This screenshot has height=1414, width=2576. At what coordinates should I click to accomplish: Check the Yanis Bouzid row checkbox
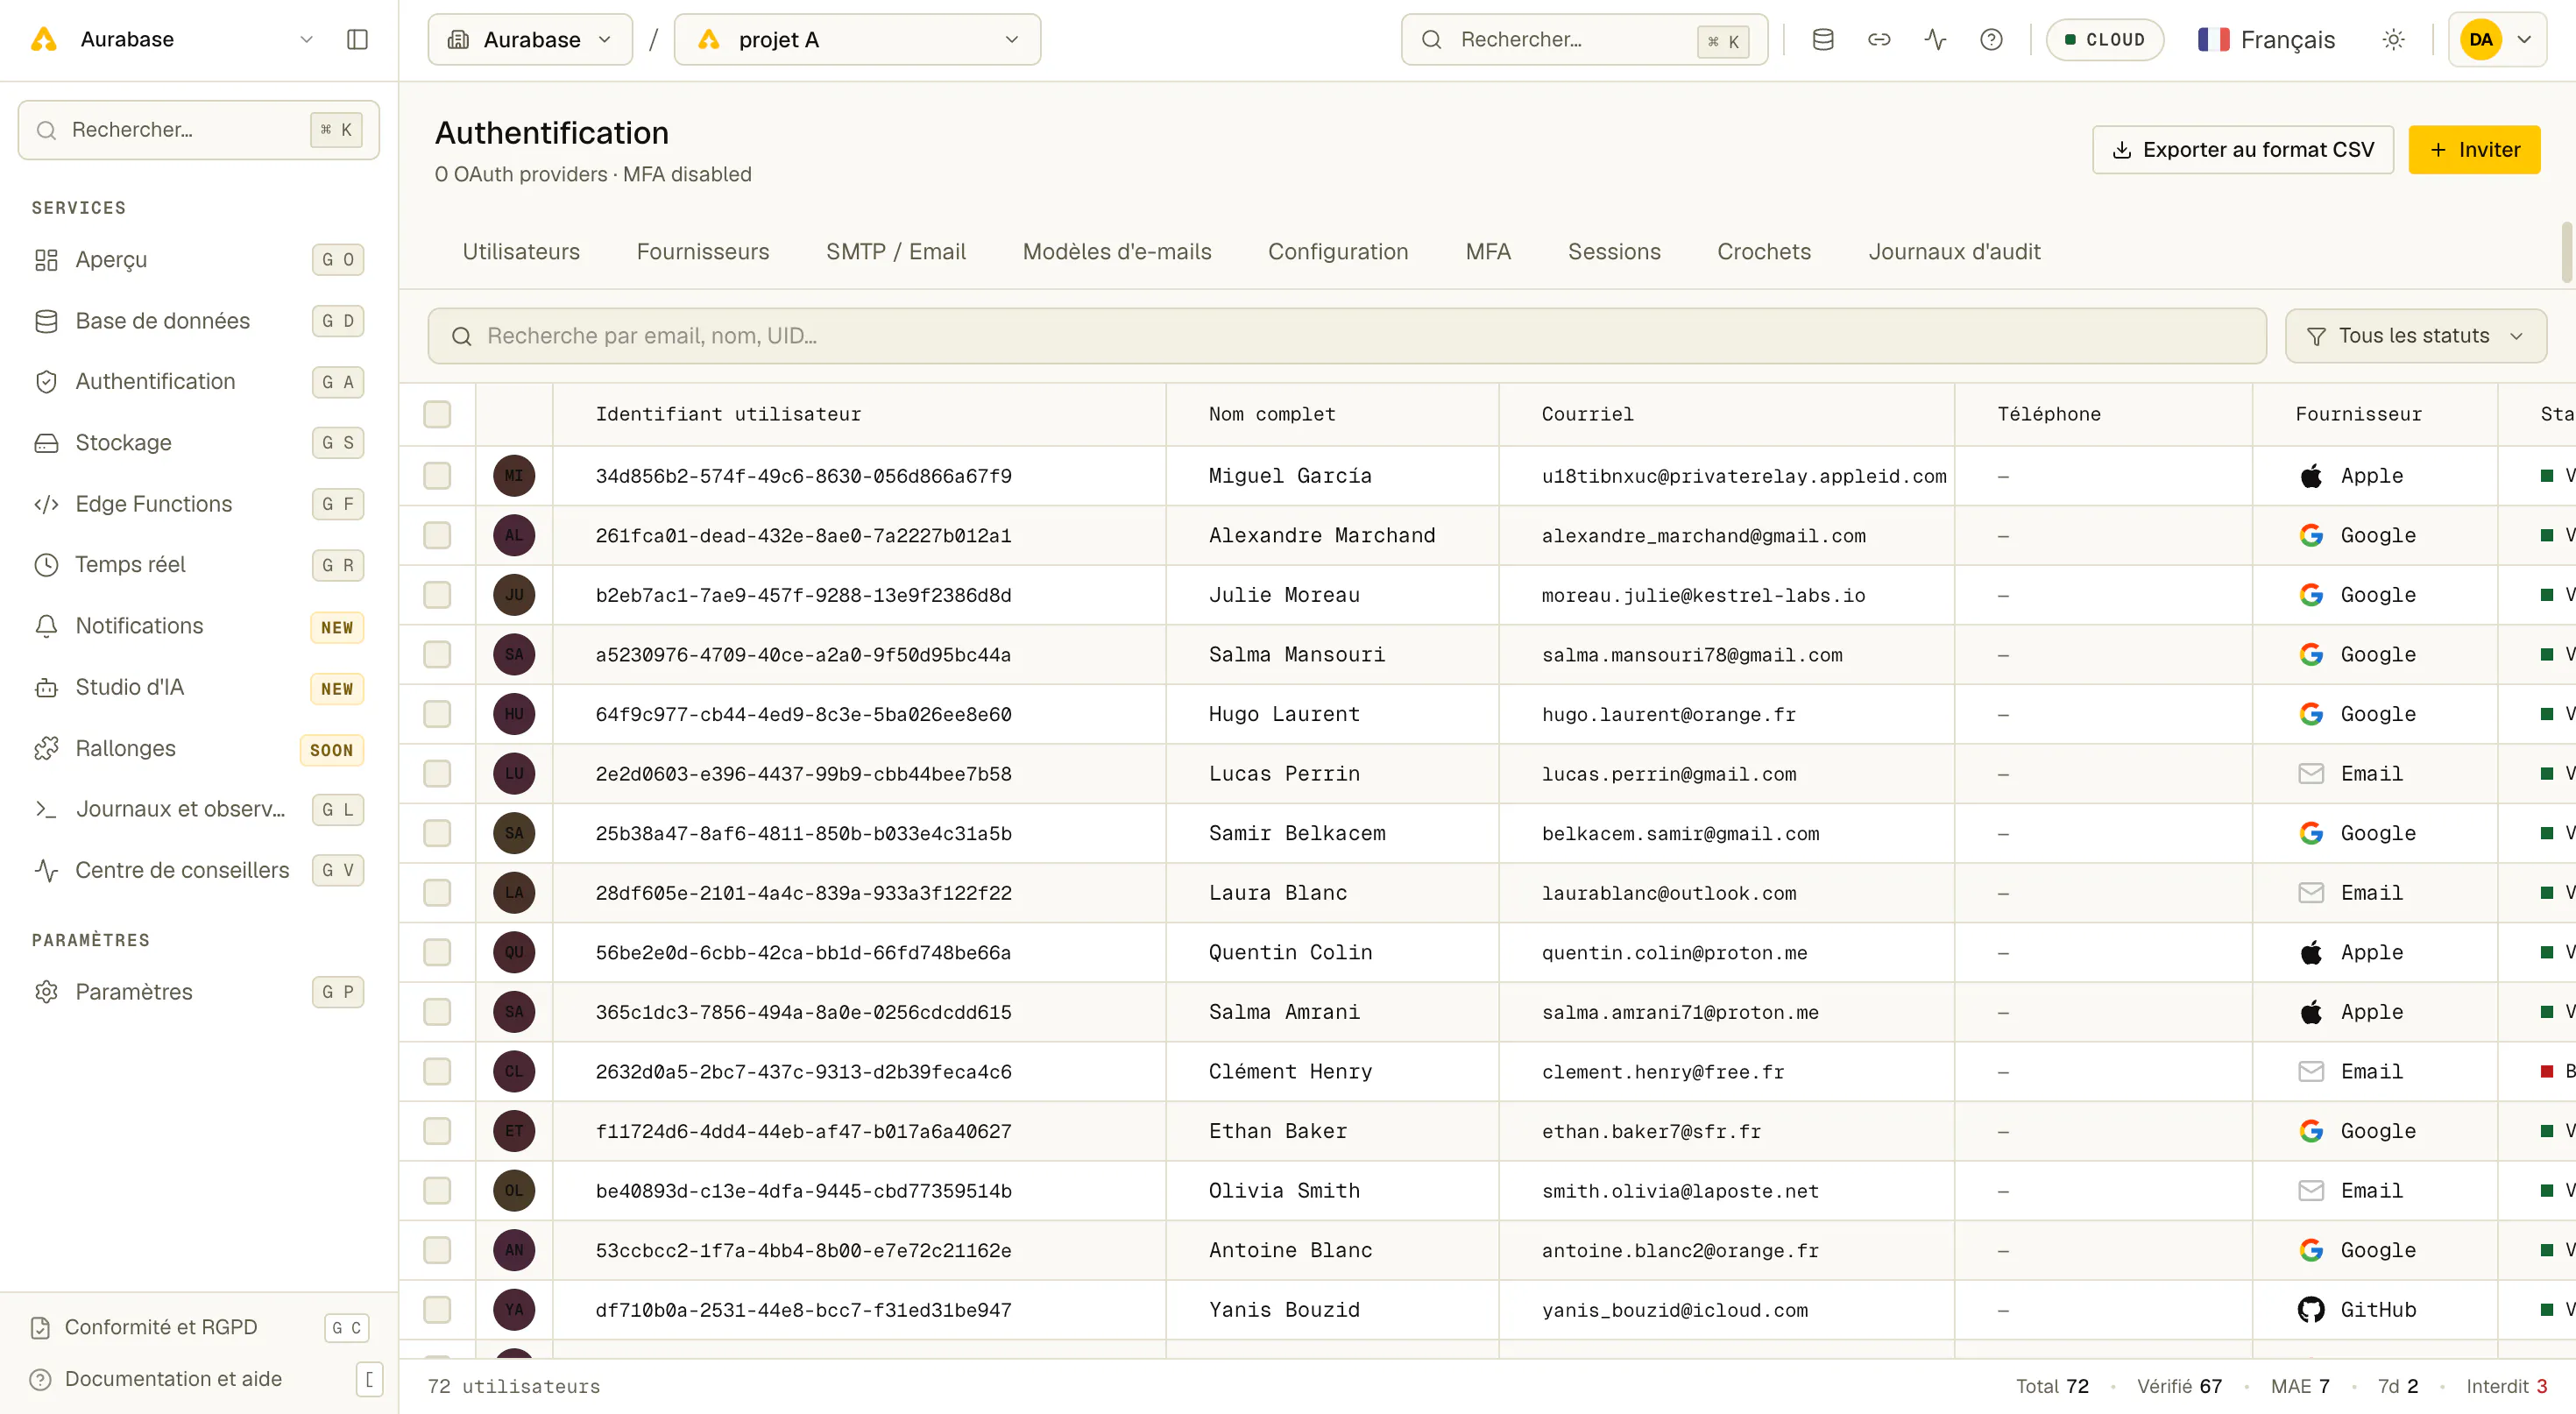(437, 1310)
